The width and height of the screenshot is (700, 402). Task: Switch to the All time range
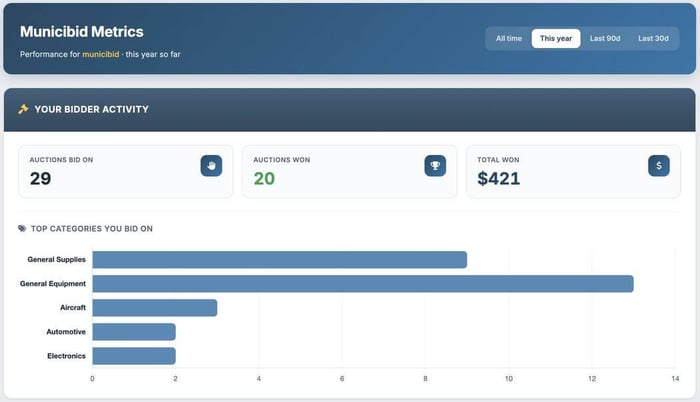coord(508,38)
